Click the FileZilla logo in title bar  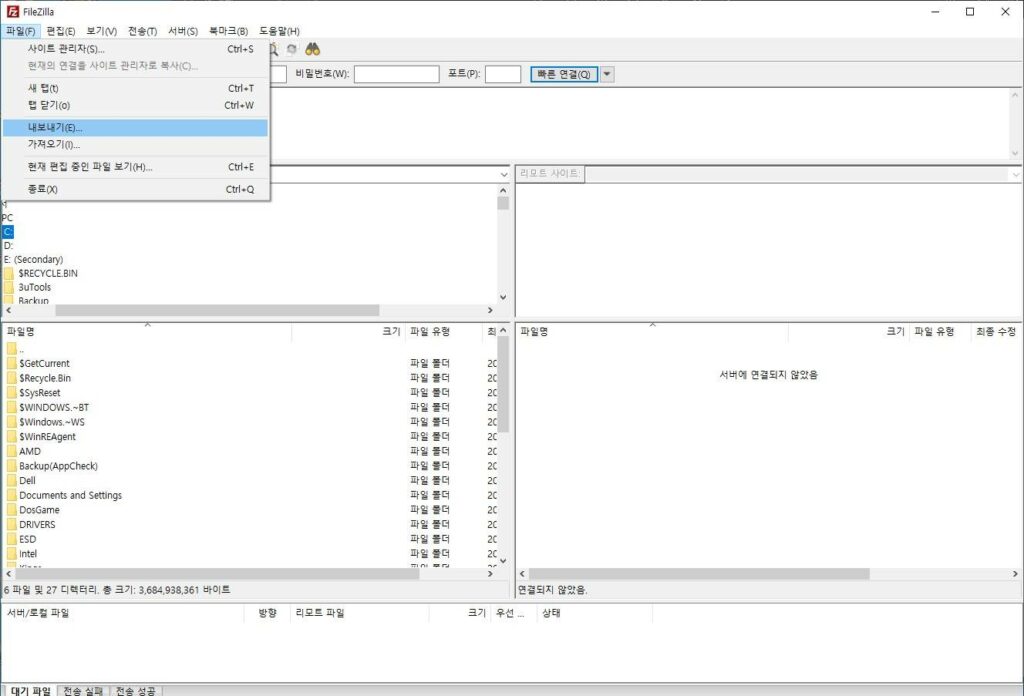tap(12, 12)
